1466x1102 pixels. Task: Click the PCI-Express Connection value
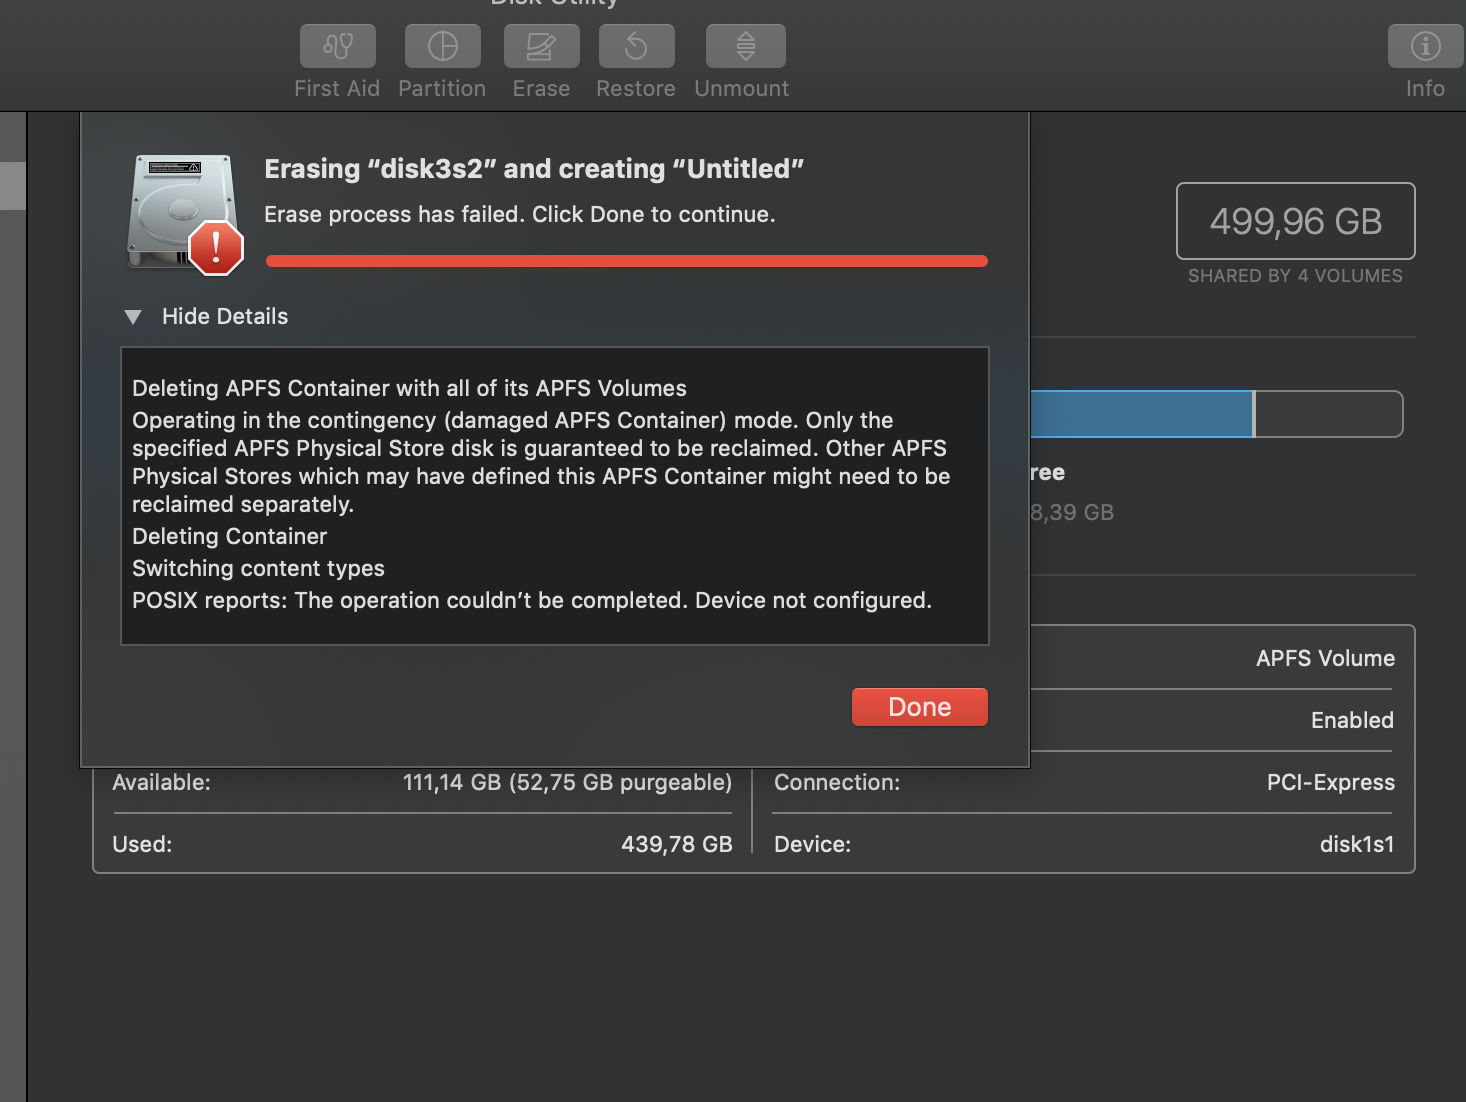(x=1330, y=783)
